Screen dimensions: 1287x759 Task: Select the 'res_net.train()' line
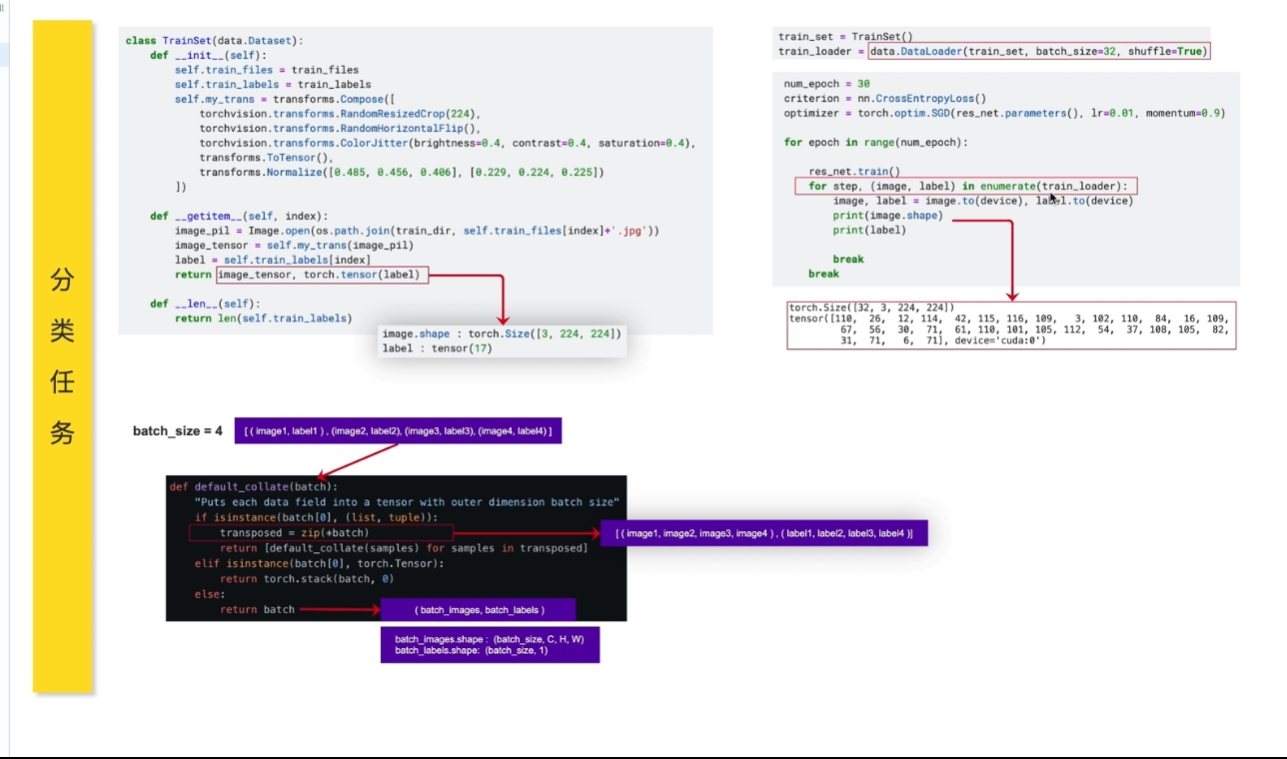click(x=855, y=172)
